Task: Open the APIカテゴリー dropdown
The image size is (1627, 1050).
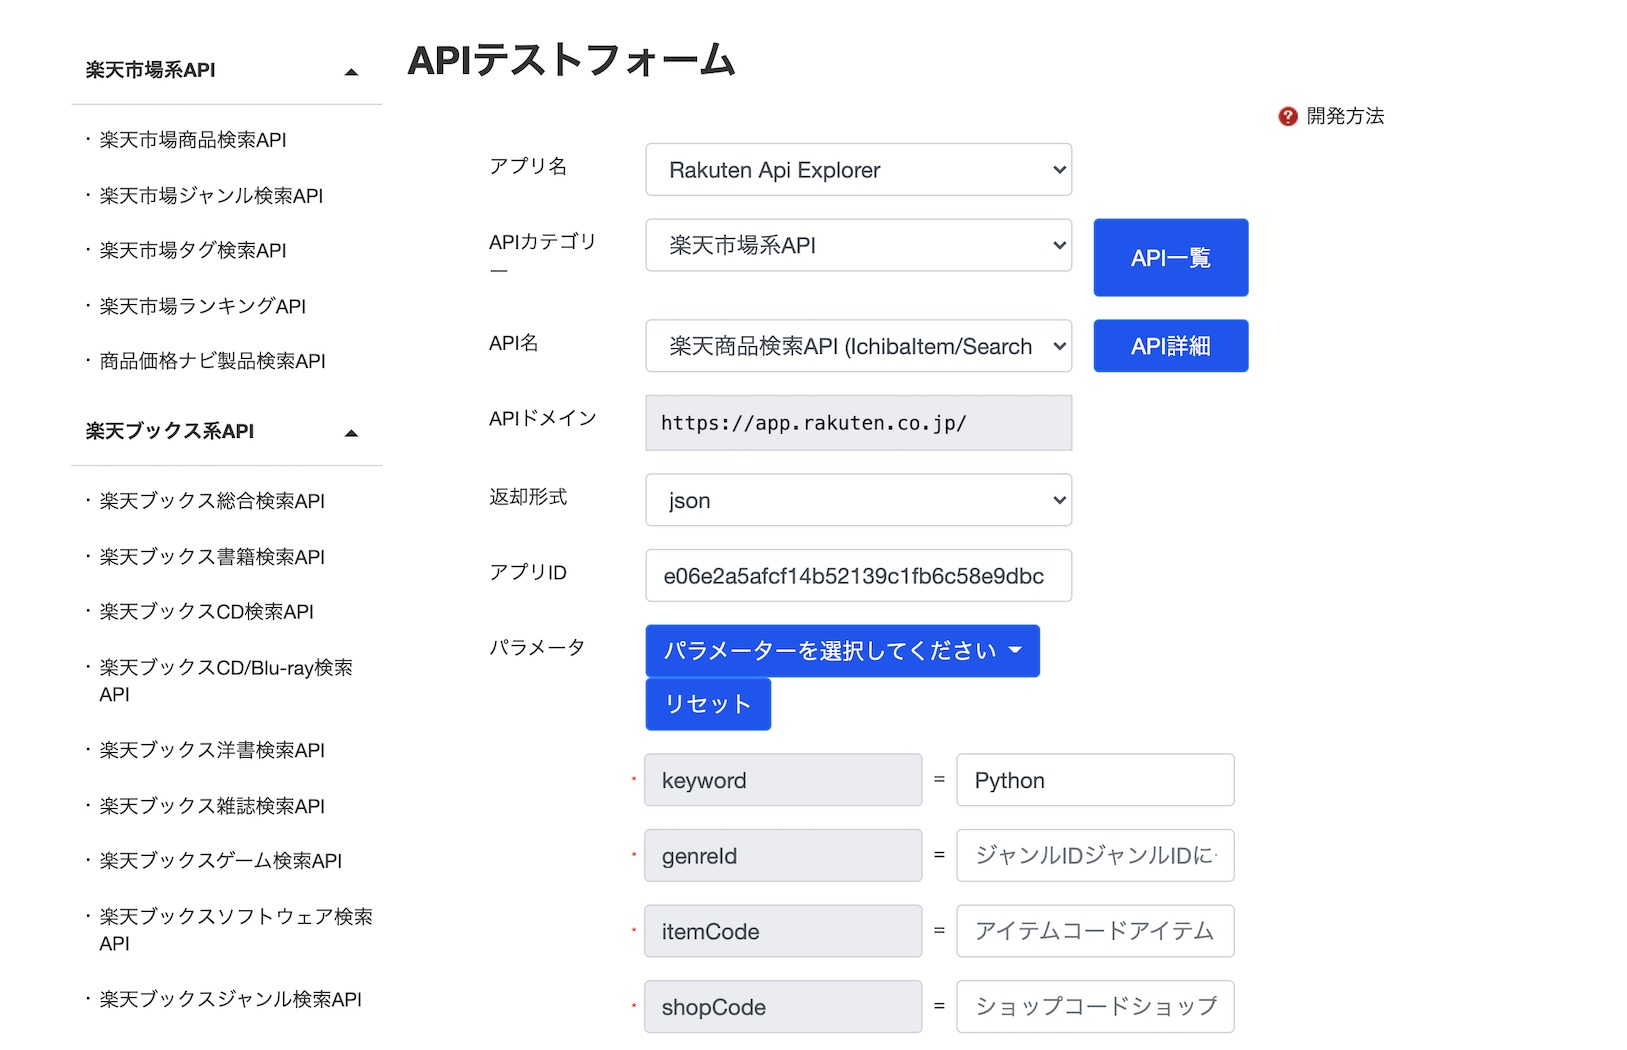Action: click(x=858, y=245)
